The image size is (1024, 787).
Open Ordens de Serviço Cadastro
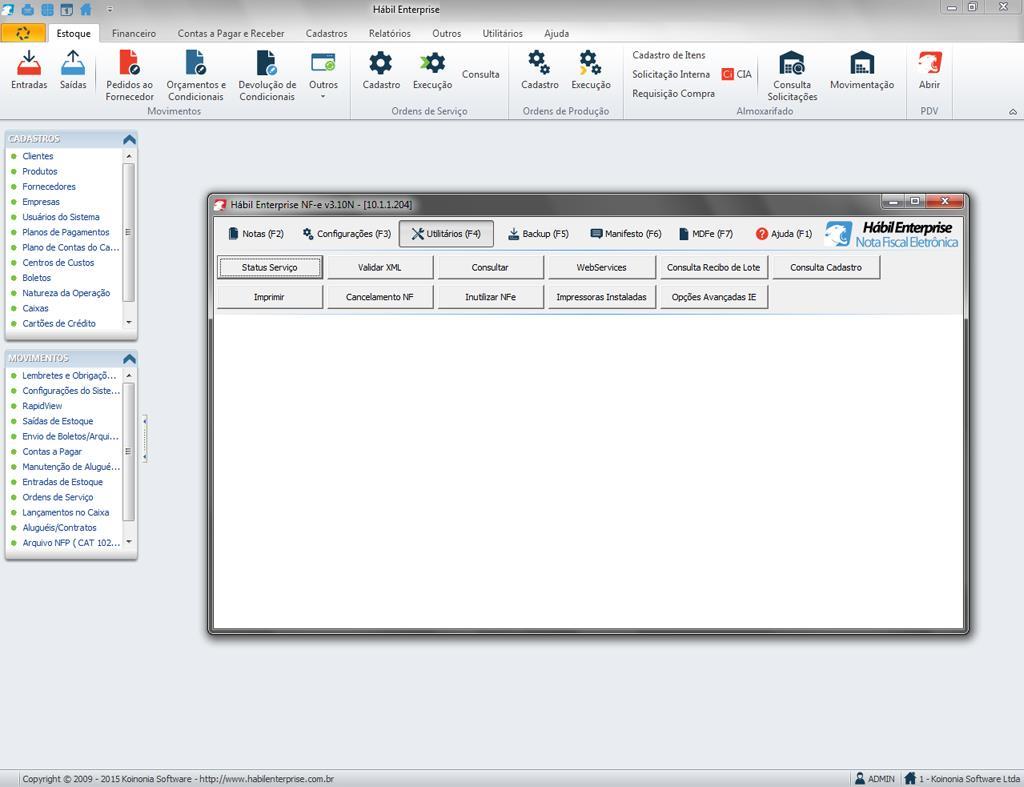(x=381, y=71)
